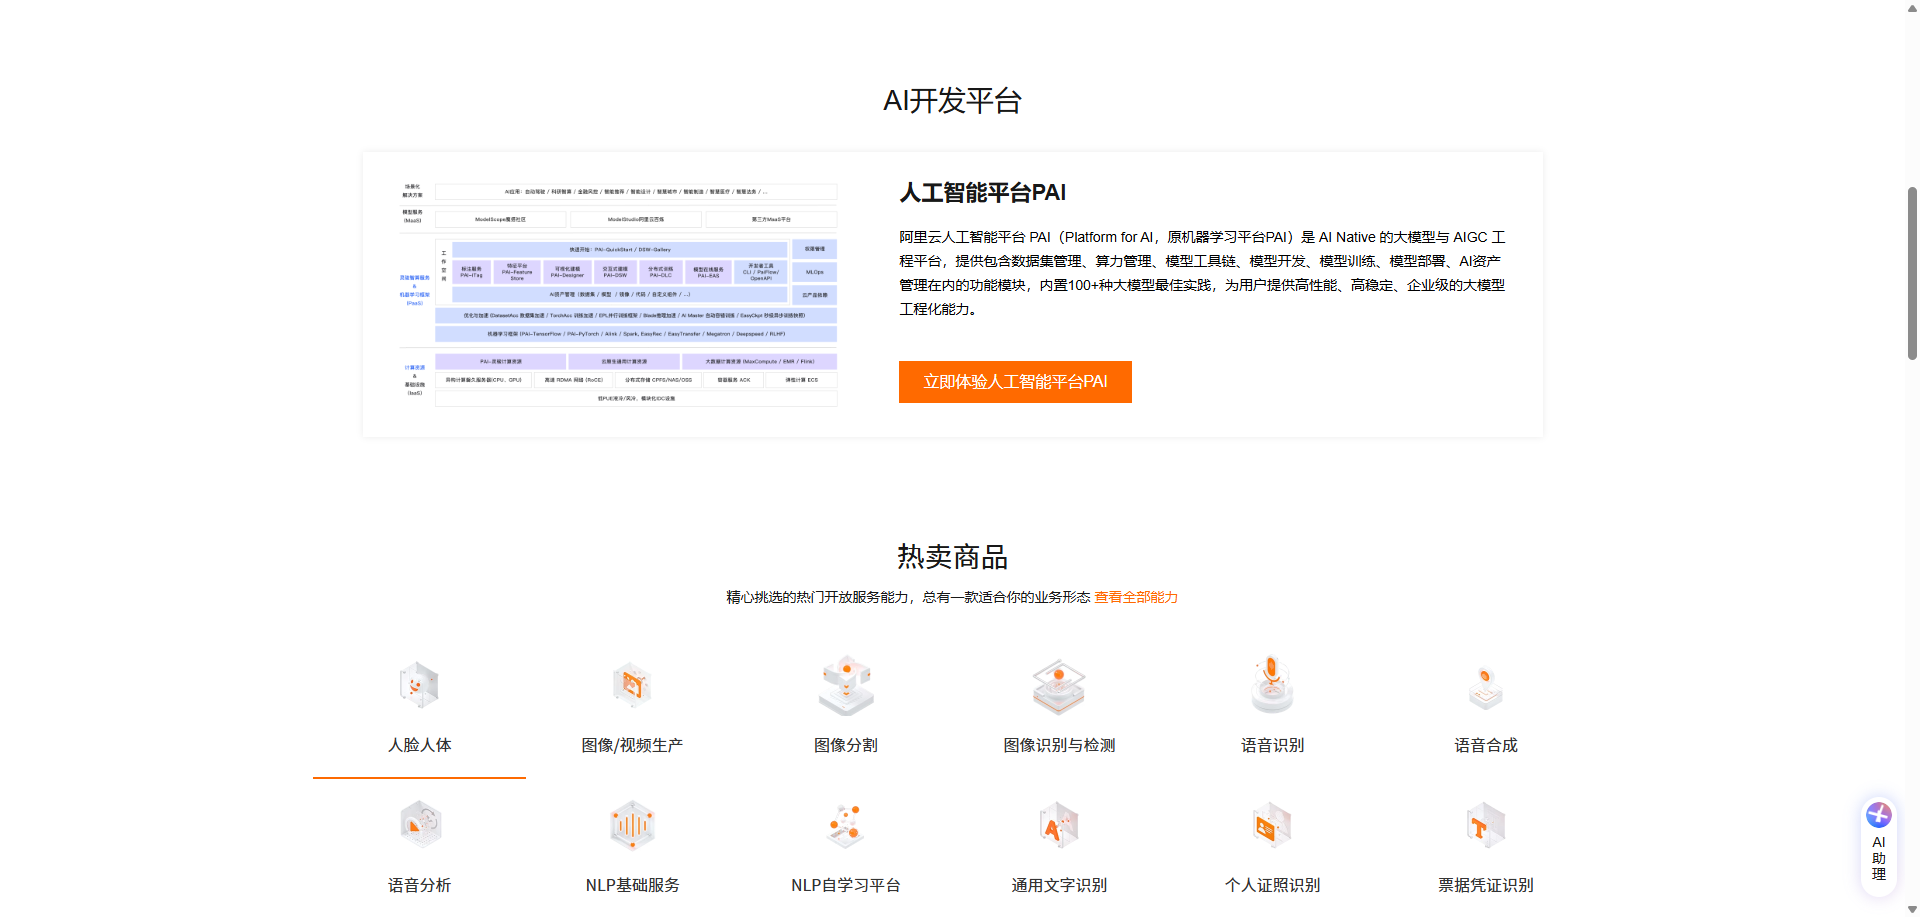Viewport: 1920px width, 917px height.
Task: Select the 图像识别与检测 tab label
Action: click(x=1059, y=745)
